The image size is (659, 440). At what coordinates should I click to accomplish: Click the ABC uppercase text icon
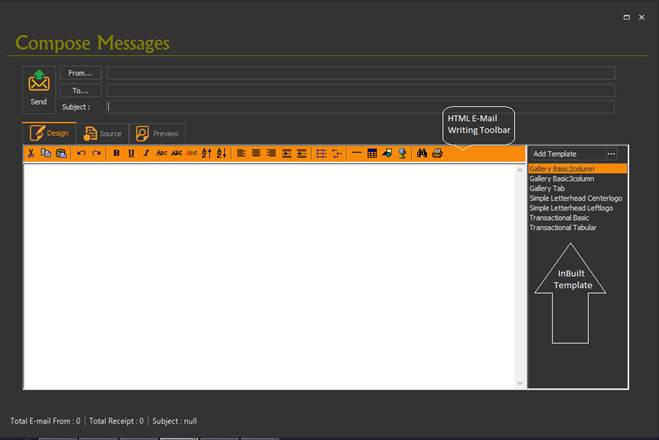pyautogui.click(x=177, y=153)
